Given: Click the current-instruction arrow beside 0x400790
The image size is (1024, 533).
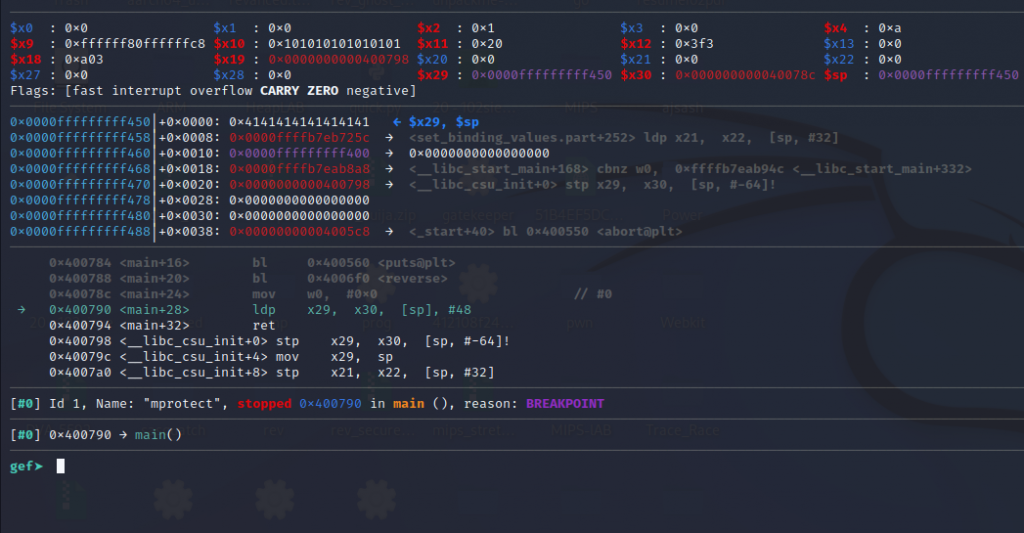Looking at the screenshot, I should pos(22,310).
